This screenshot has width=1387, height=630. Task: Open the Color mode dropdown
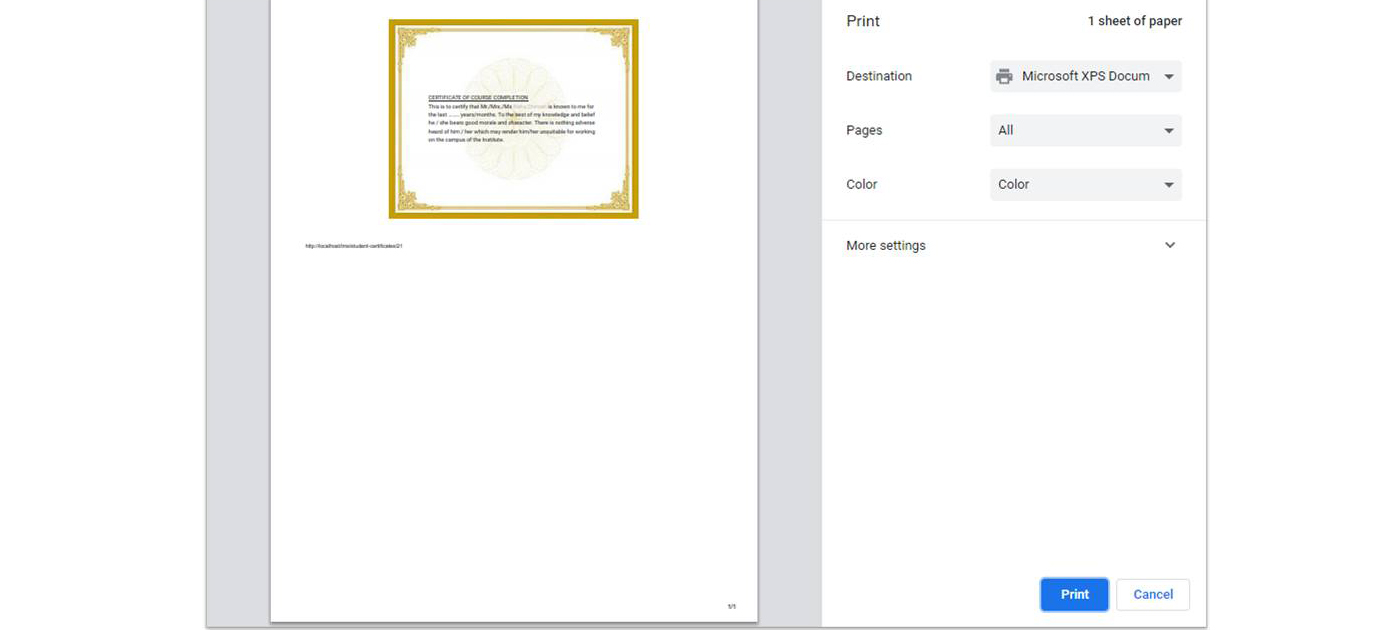(1086, 184)
